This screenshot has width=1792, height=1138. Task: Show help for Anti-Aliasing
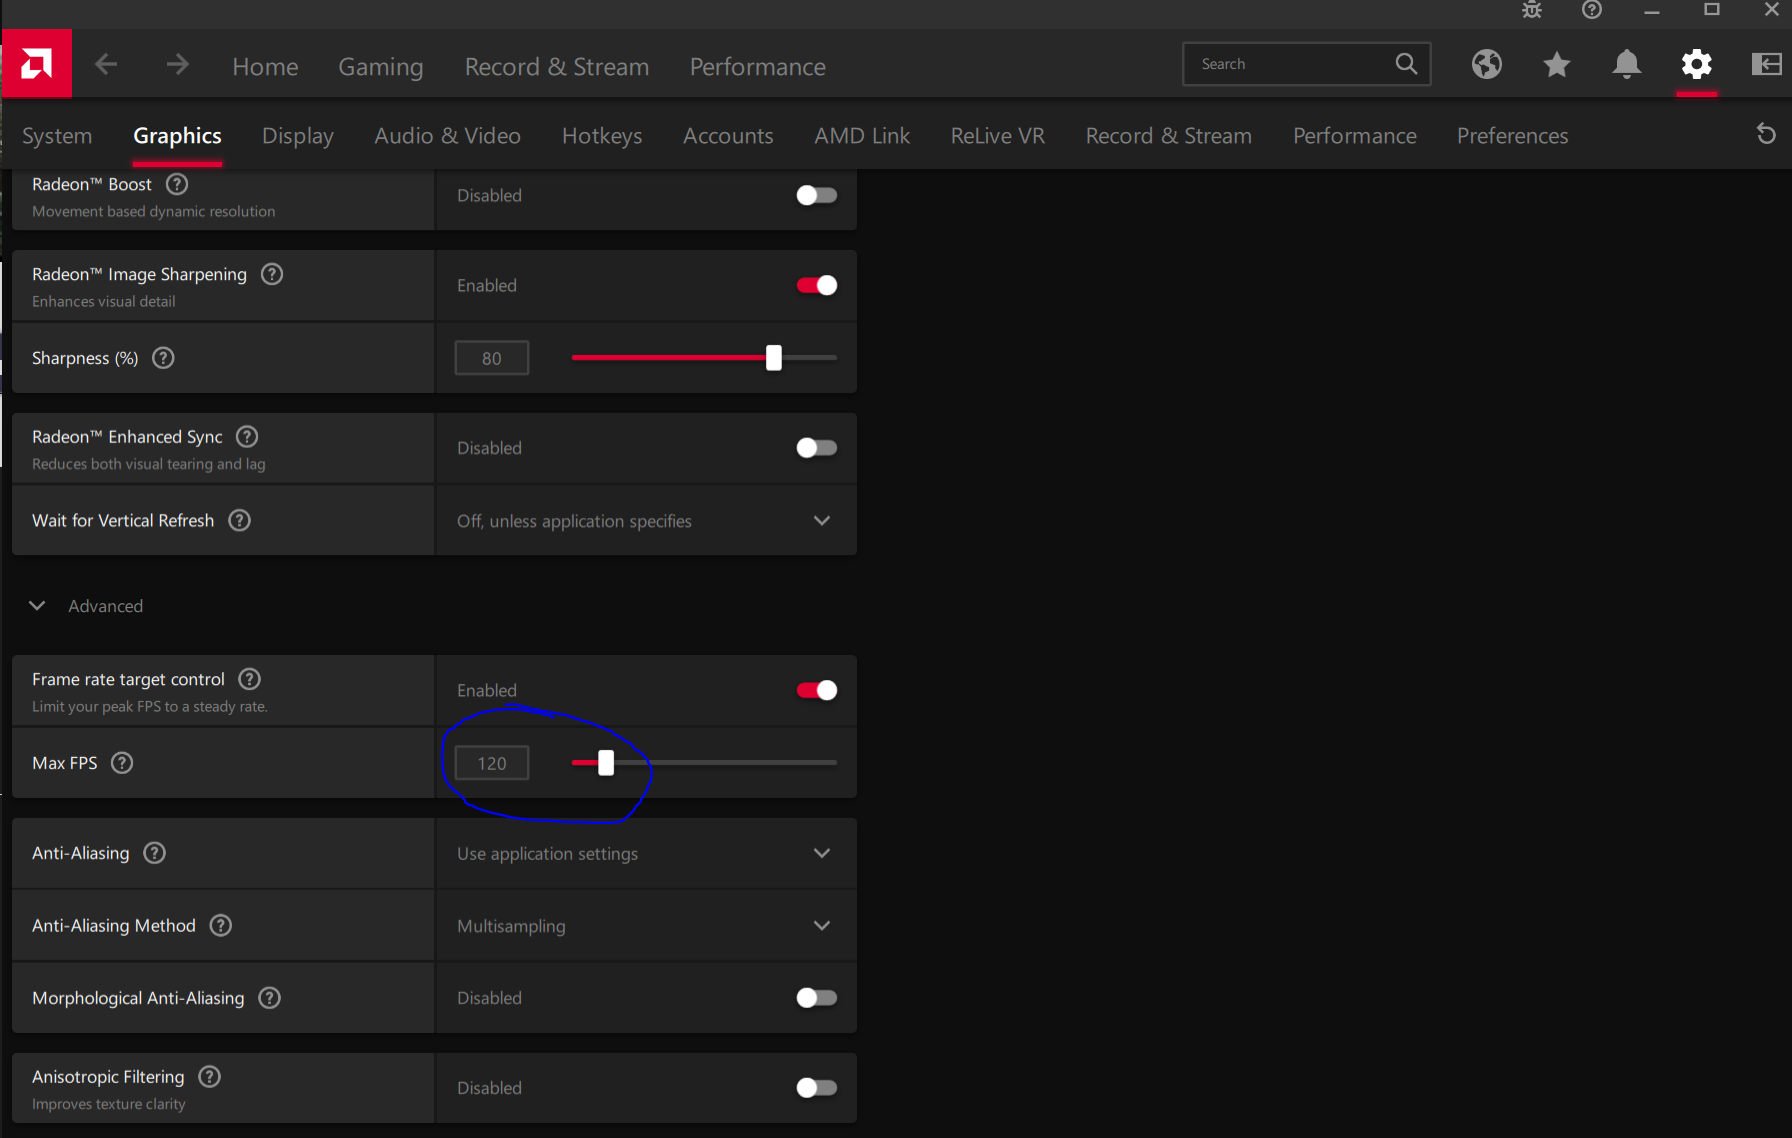(155, 853)
